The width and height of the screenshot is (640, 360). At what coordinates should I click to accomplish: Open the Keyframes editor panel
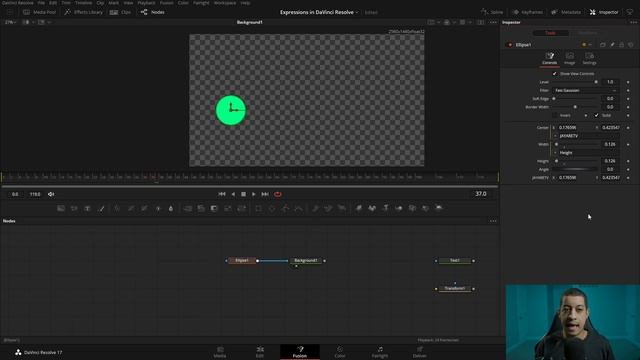pos(527,12)
